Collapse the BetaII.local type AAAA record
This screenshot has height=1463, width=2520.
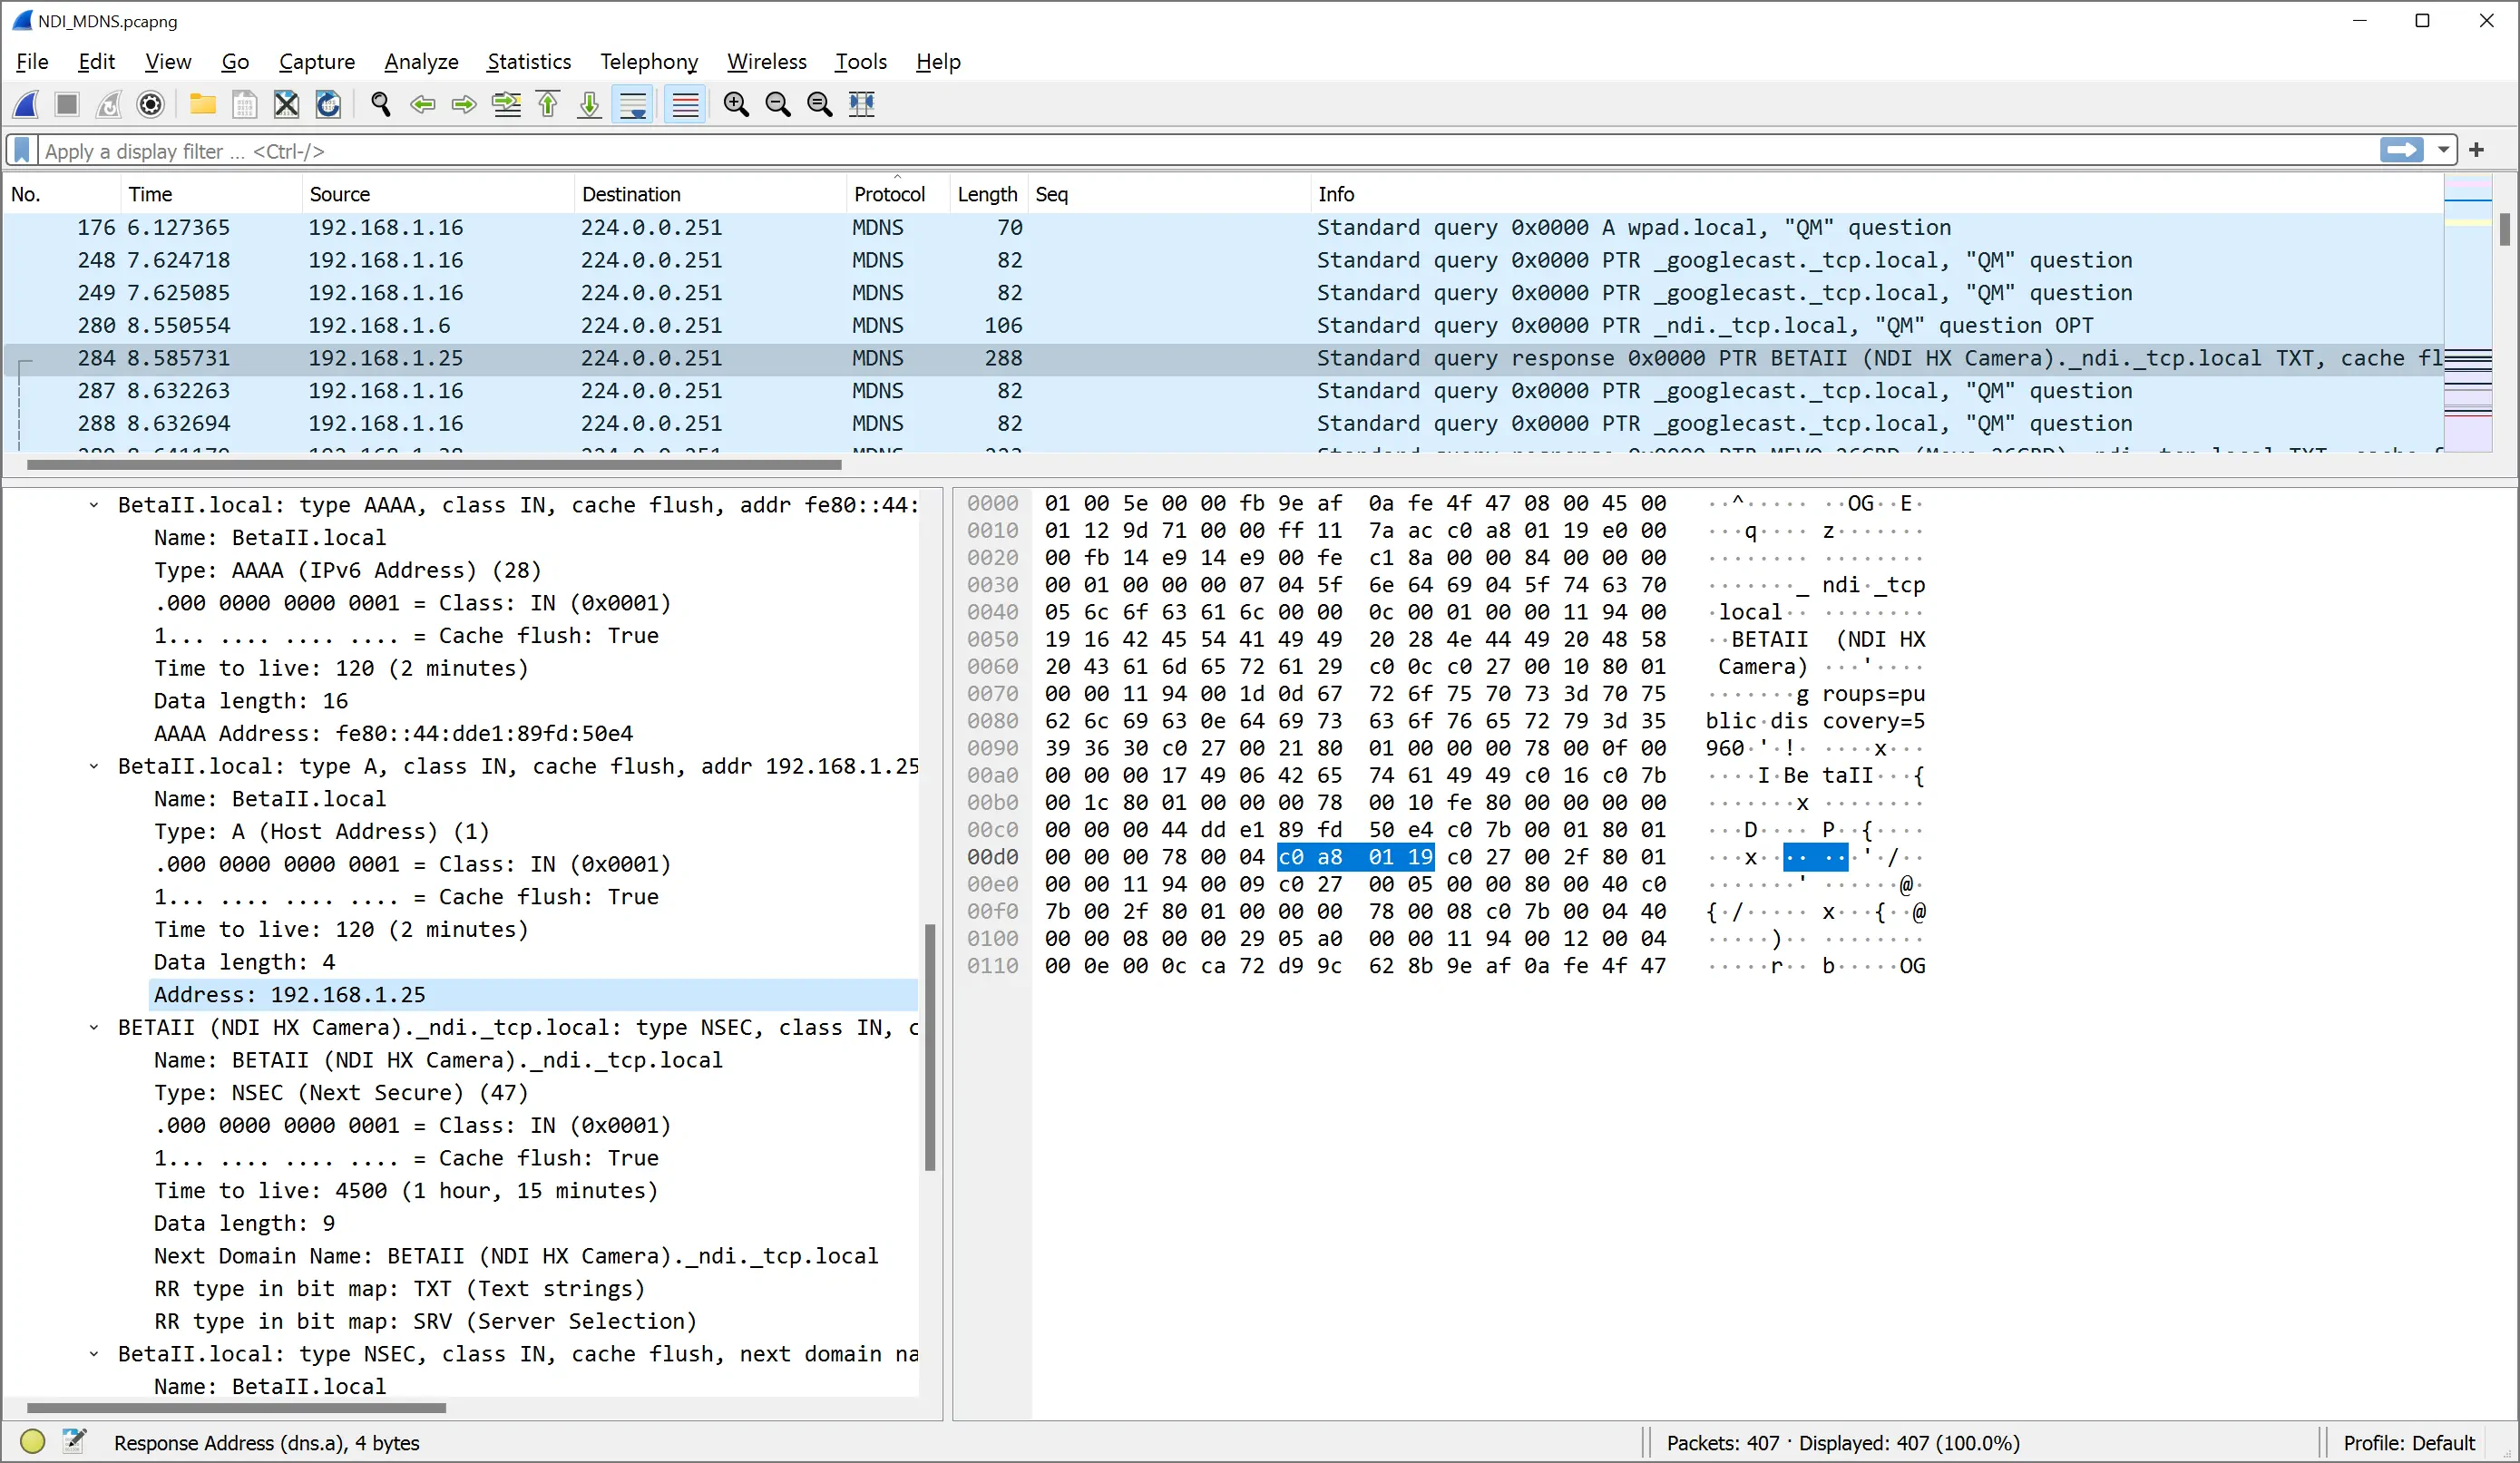[94, 505]
